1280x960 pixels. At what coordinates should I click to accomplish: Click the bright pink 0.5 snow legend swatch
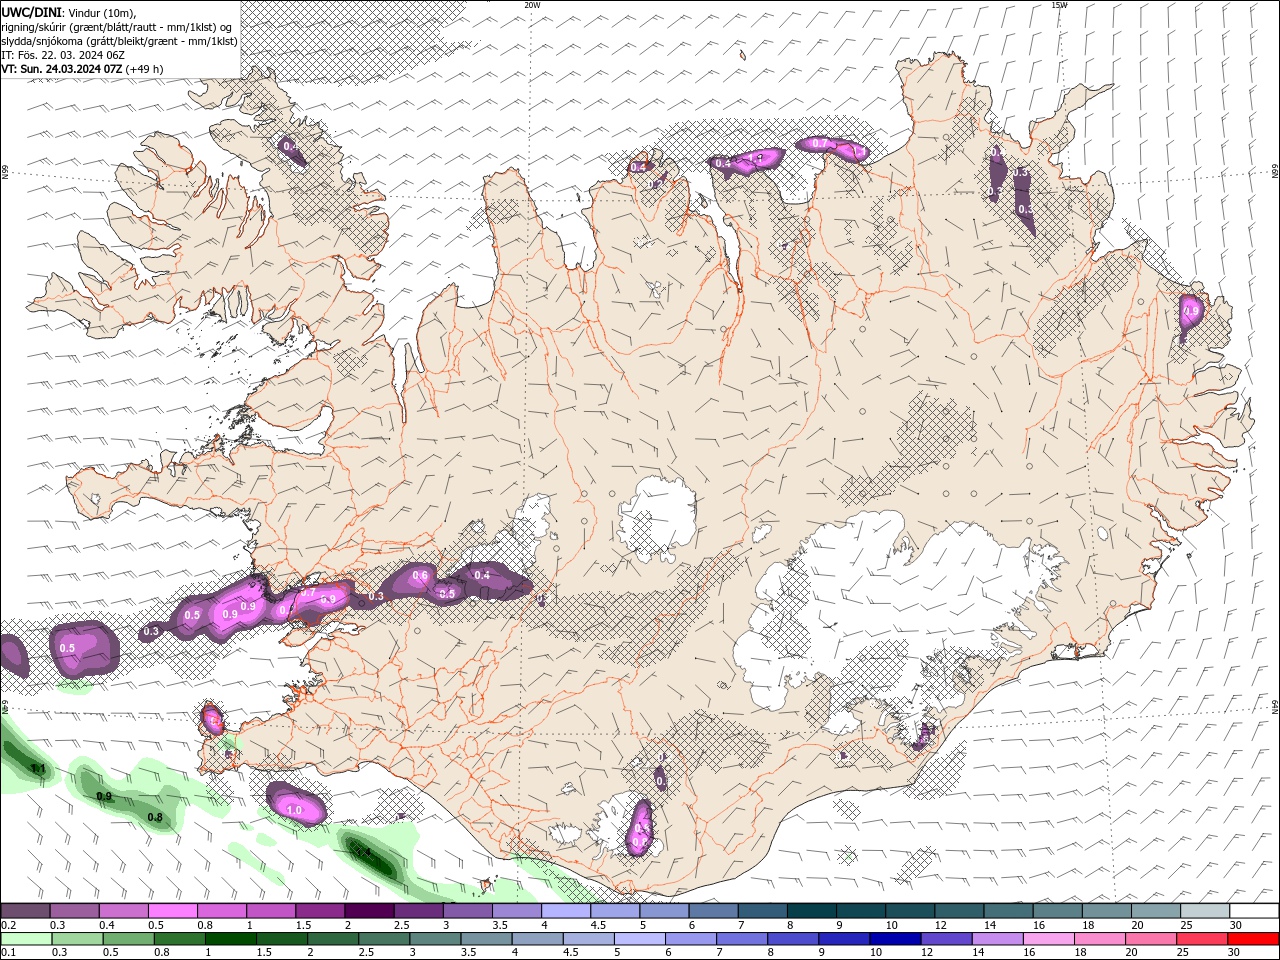pyautogui.click(x=172, y=911)
